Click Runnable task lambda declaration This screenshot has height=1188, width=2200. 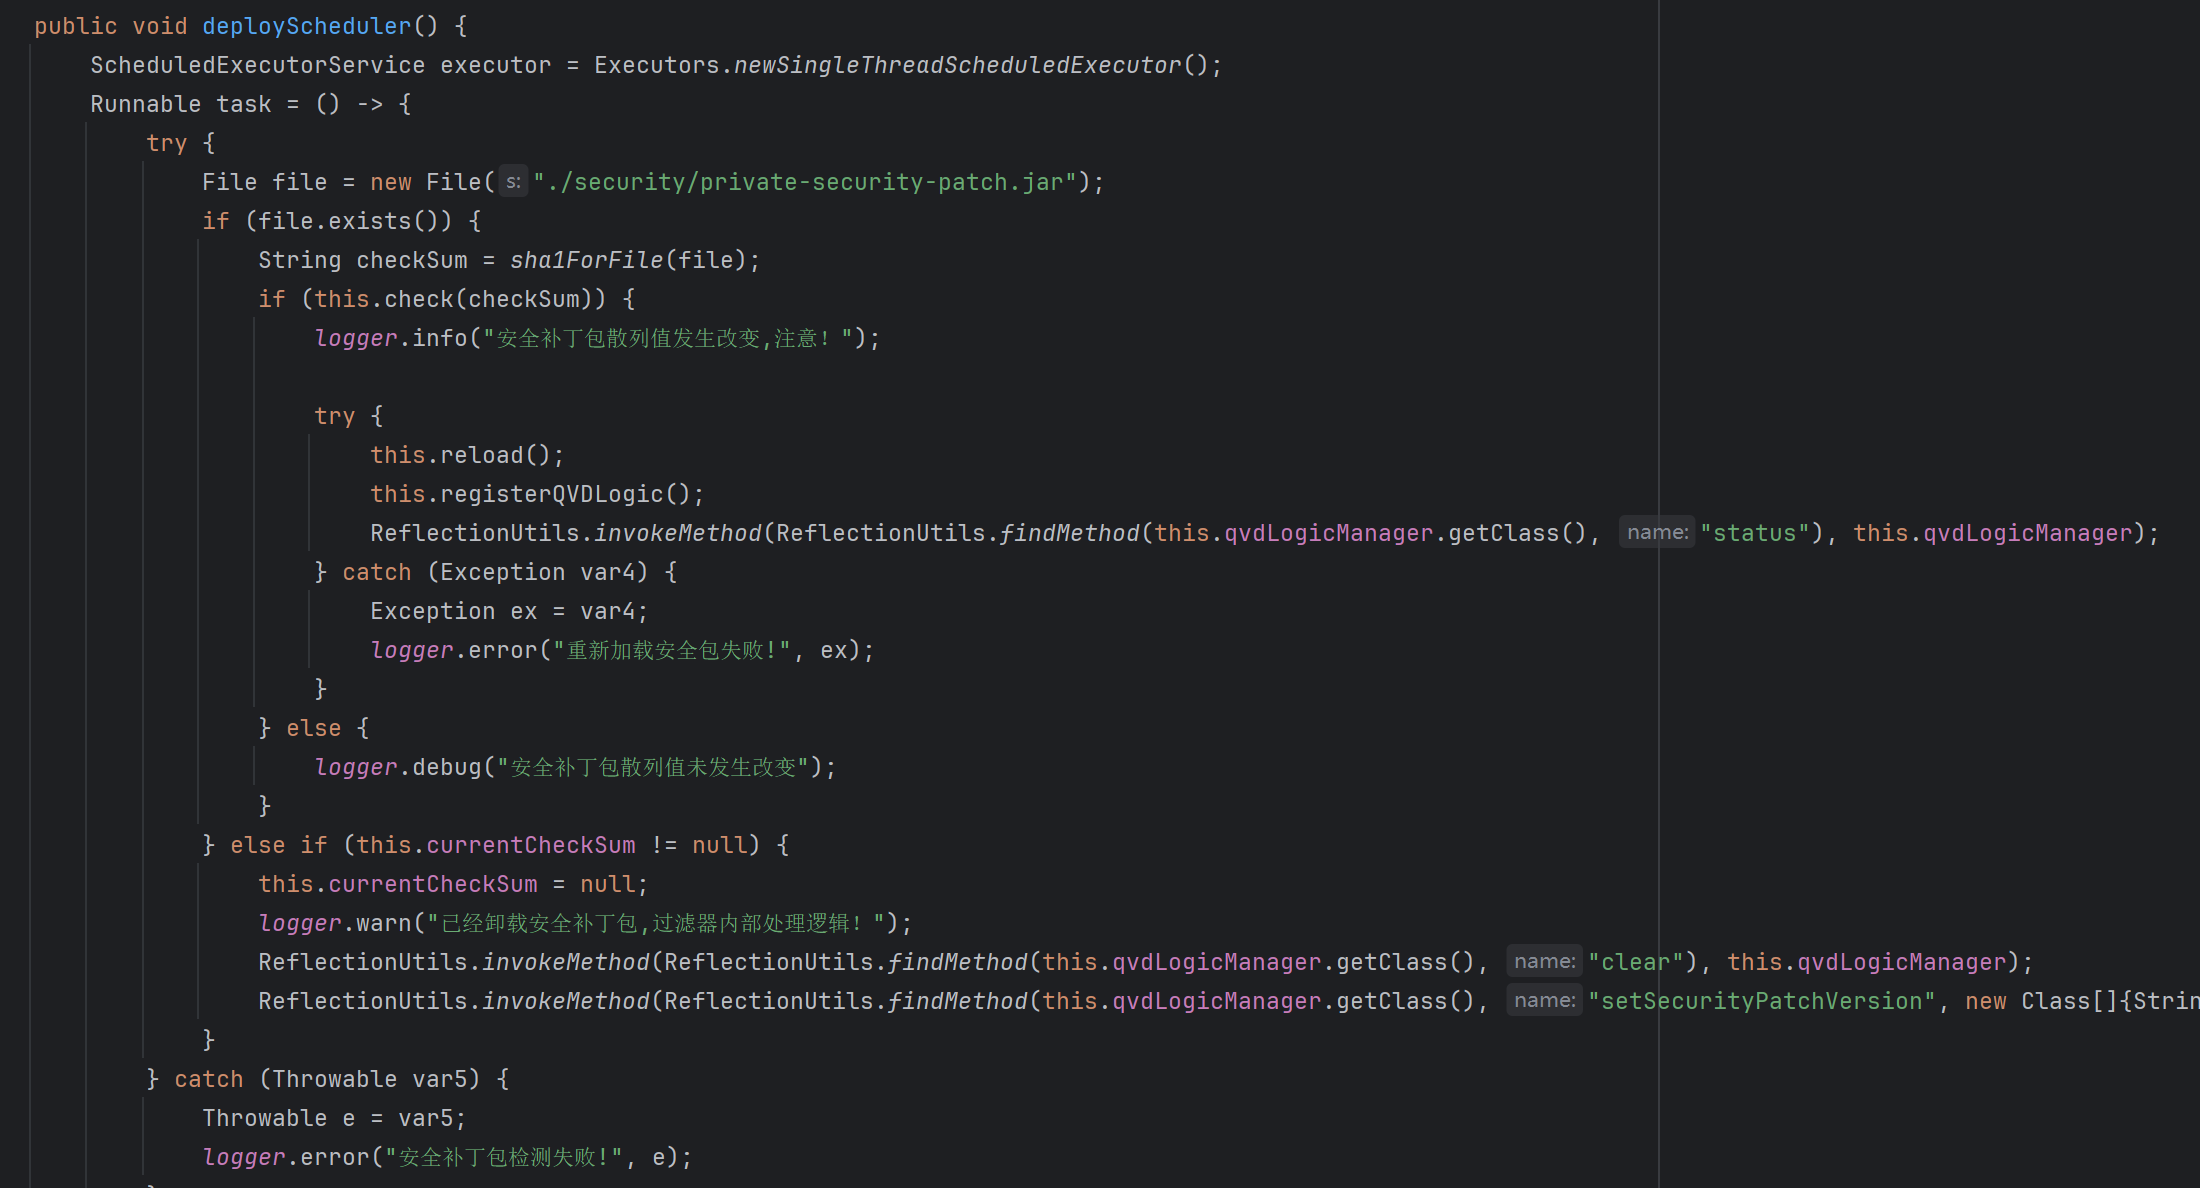click(x=250, y=104)
